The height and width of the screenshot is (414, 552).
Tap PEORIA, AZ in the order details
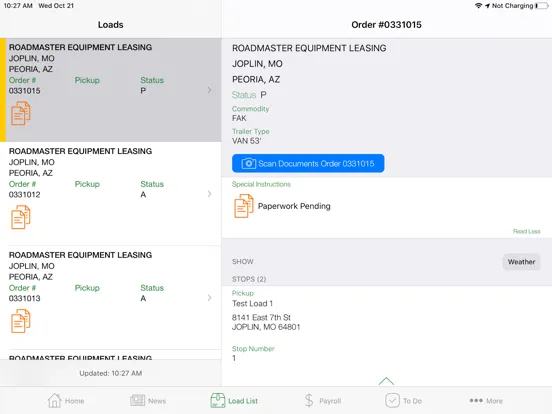coord(256,80)
